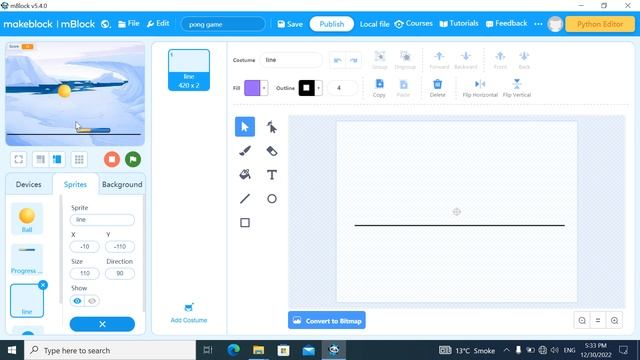Hide the sprite with crossed eye icon
Image resolution: width=640 pixels, height=360 pixels.
(x=92, y=301)
